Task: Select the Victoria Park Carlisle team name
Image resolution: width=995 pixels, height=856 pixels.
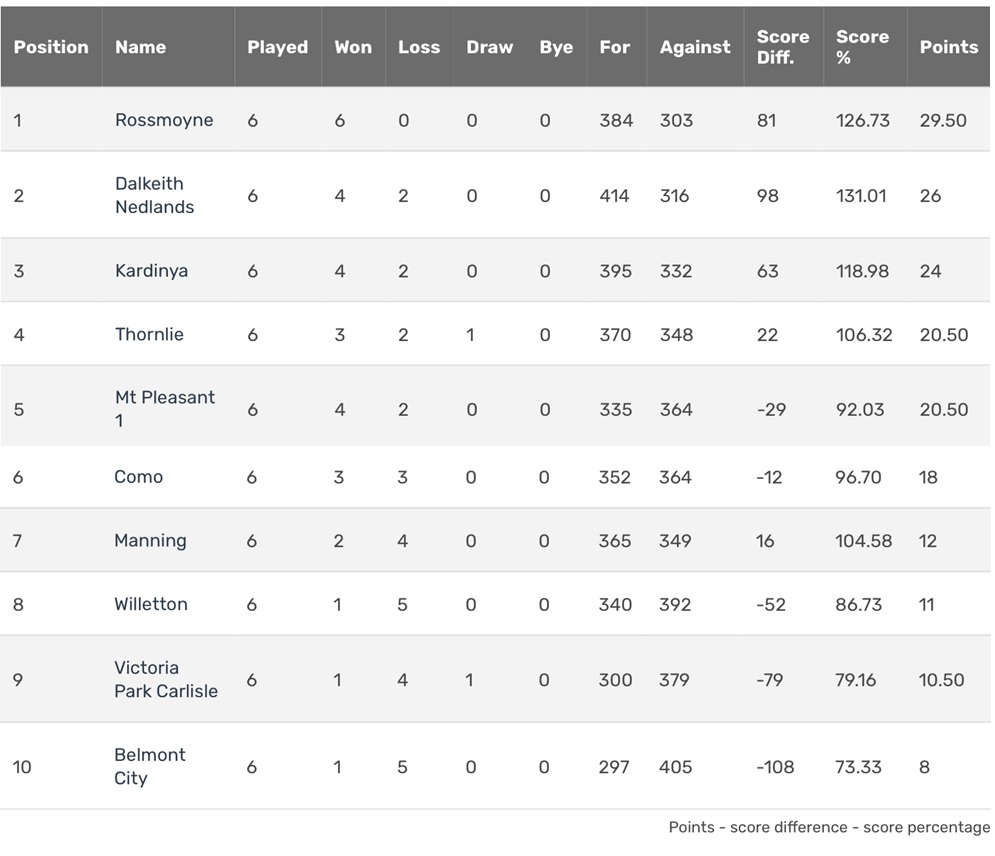Action: [165, 679]
